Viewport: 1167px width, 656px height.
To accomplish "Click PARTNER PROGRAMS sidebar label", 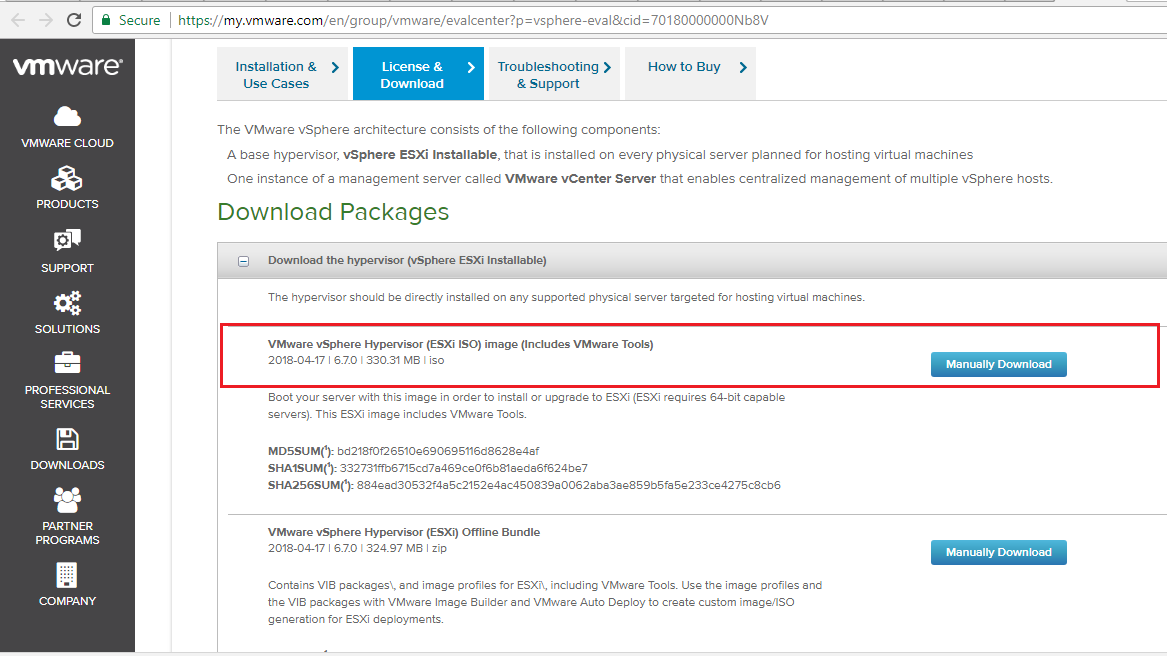I will tap(67, 533).
